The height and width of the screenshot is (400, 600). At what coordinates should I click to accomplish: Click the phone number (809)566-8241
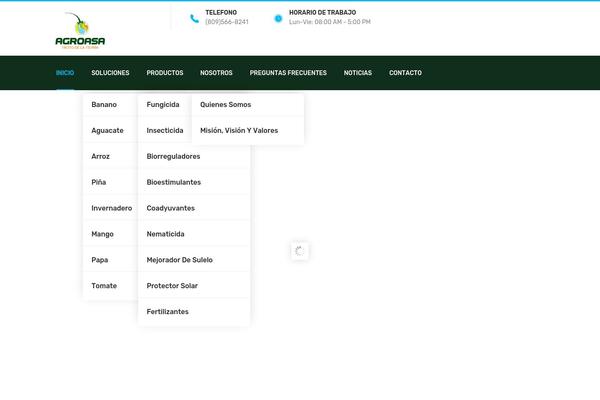click(227, 22)
